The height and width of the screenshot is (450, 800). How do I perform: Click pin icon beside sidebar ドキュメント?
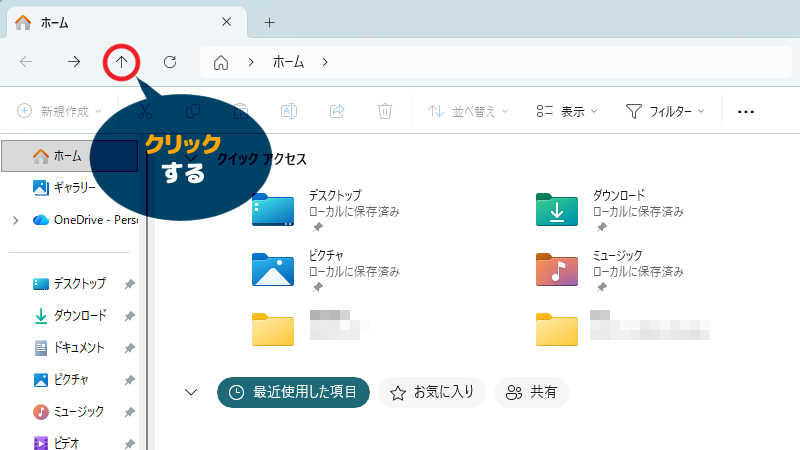130,348
